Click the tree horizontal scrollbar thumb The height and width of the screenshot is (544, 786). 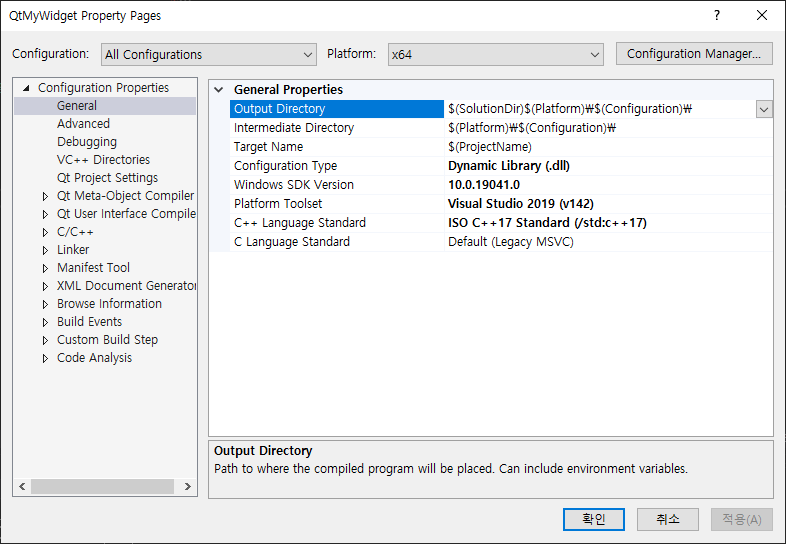[102, 486]
